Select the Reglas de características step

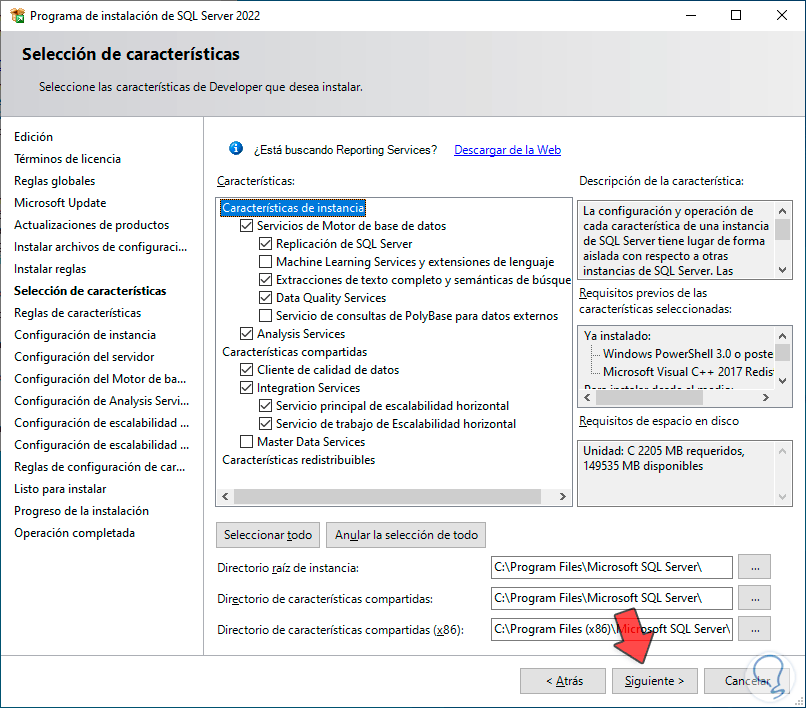point(78,313)
